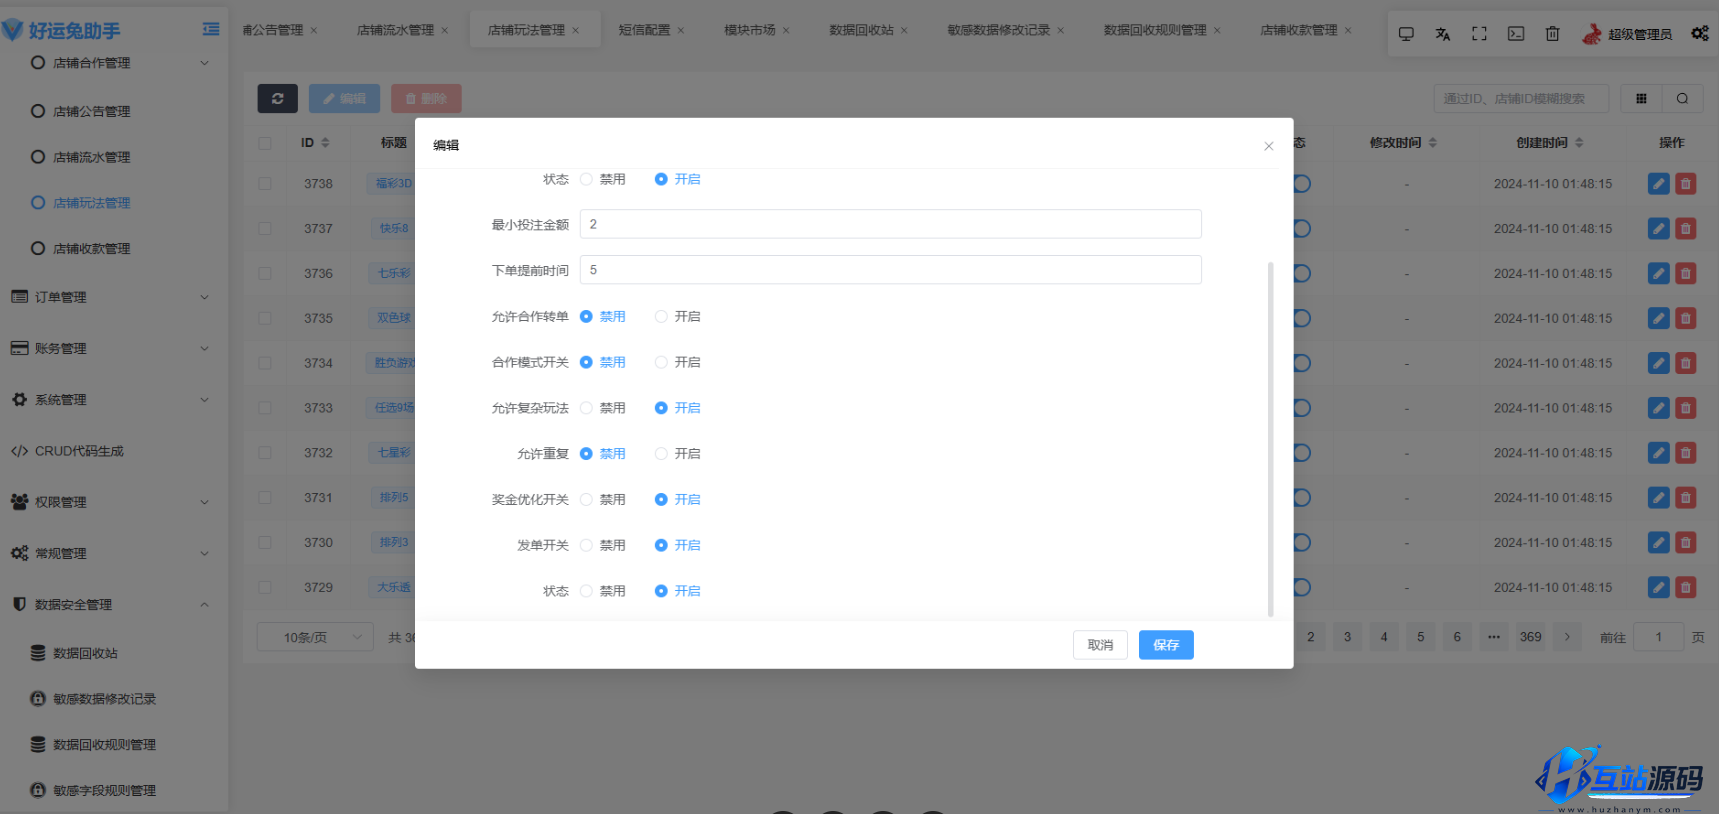
Task: Set 允许复杂玩法 to 禁用
Action: tap(586, 408)
